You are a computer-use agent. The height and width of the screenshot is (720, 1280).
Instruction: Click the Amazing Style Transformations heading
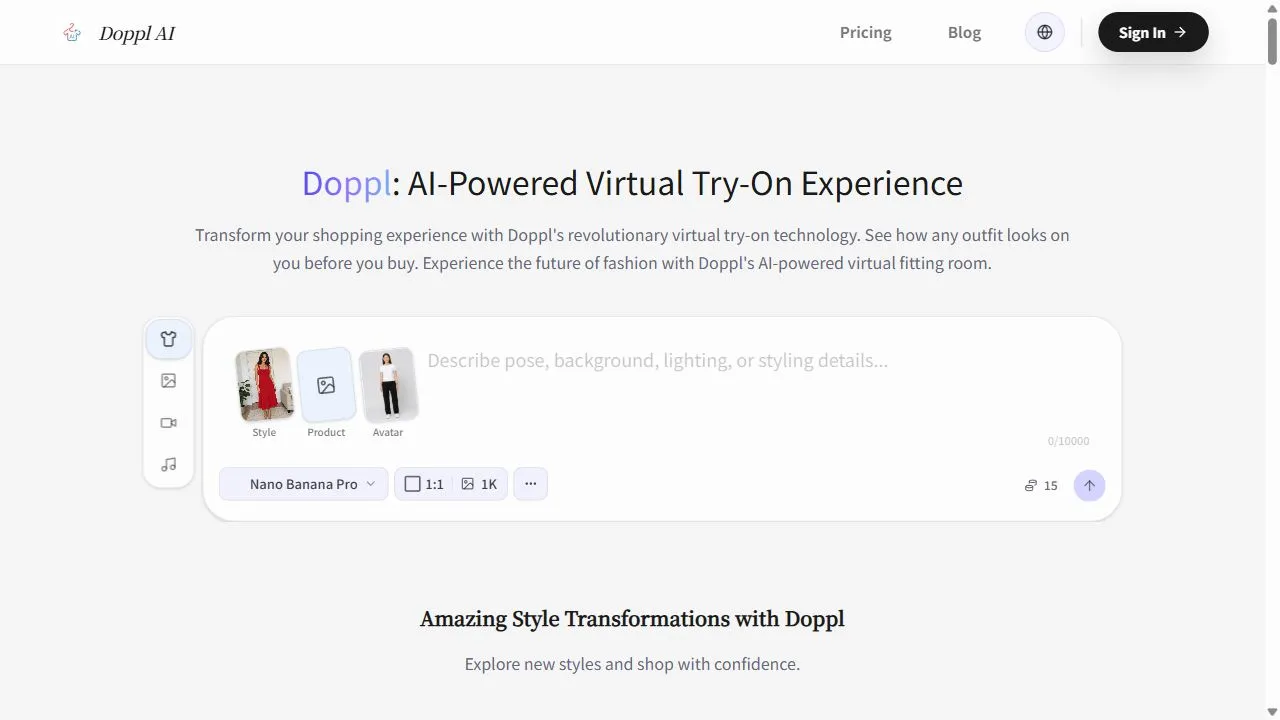point(632,619)
